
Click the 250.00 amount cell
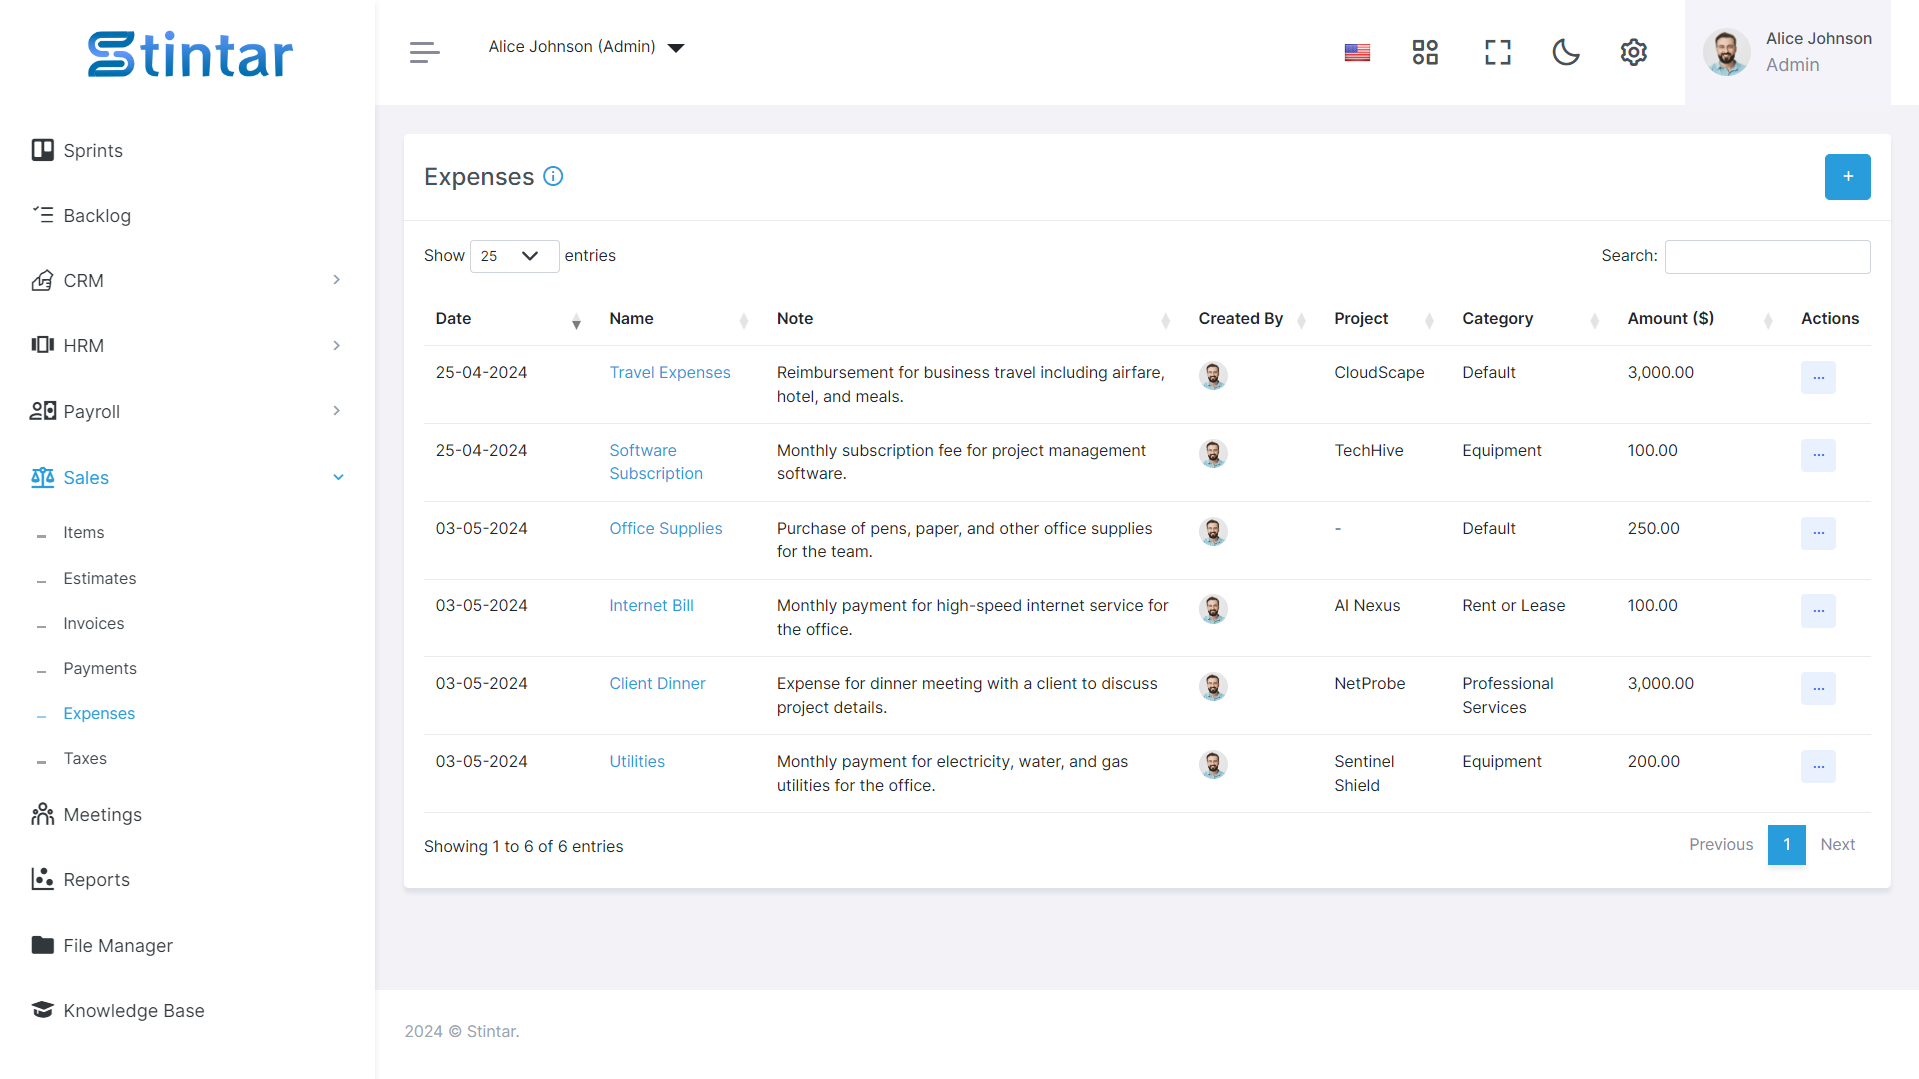click(1653, 528)
